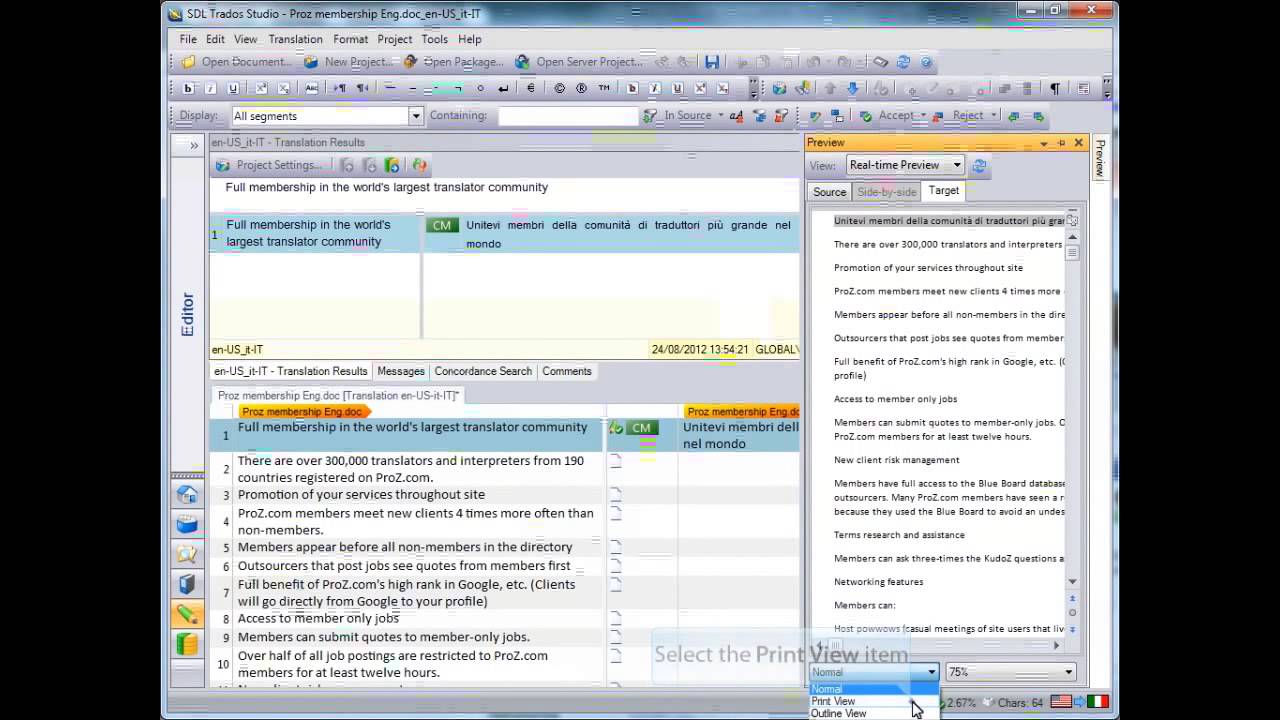1280x720 pixels.
Task: Click New Project button
Action: pyautogui.click(x=348, y=62)
